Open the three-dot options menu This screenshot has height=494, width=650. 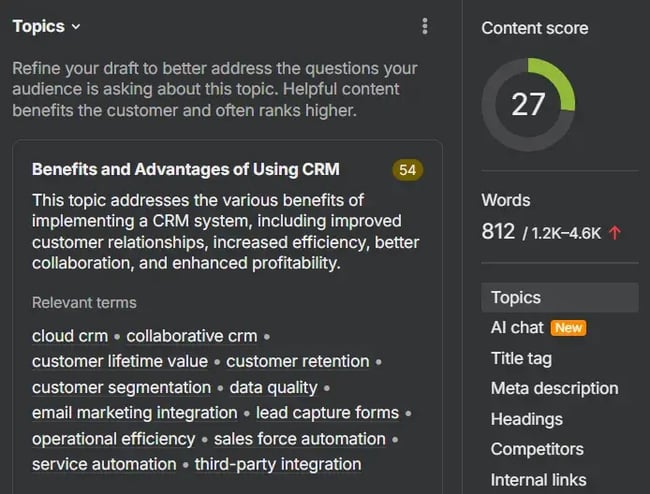pos(425,27)
